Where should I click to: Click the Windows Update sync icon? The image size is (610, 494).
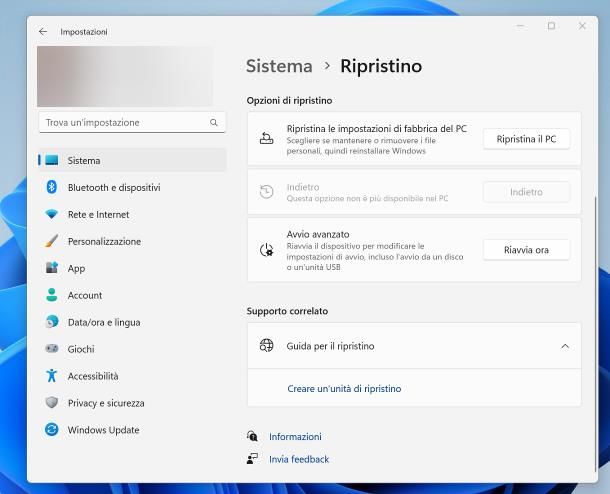coord(51,429)
